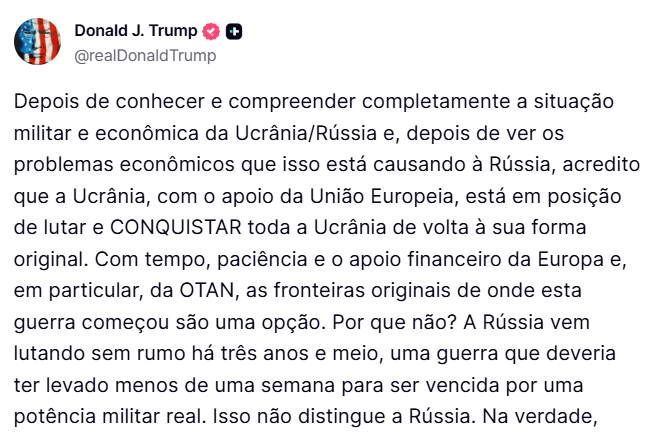The image size is (656, 432).
Task: Click the pink verified checkmark badge
Action: click(211, 31)
